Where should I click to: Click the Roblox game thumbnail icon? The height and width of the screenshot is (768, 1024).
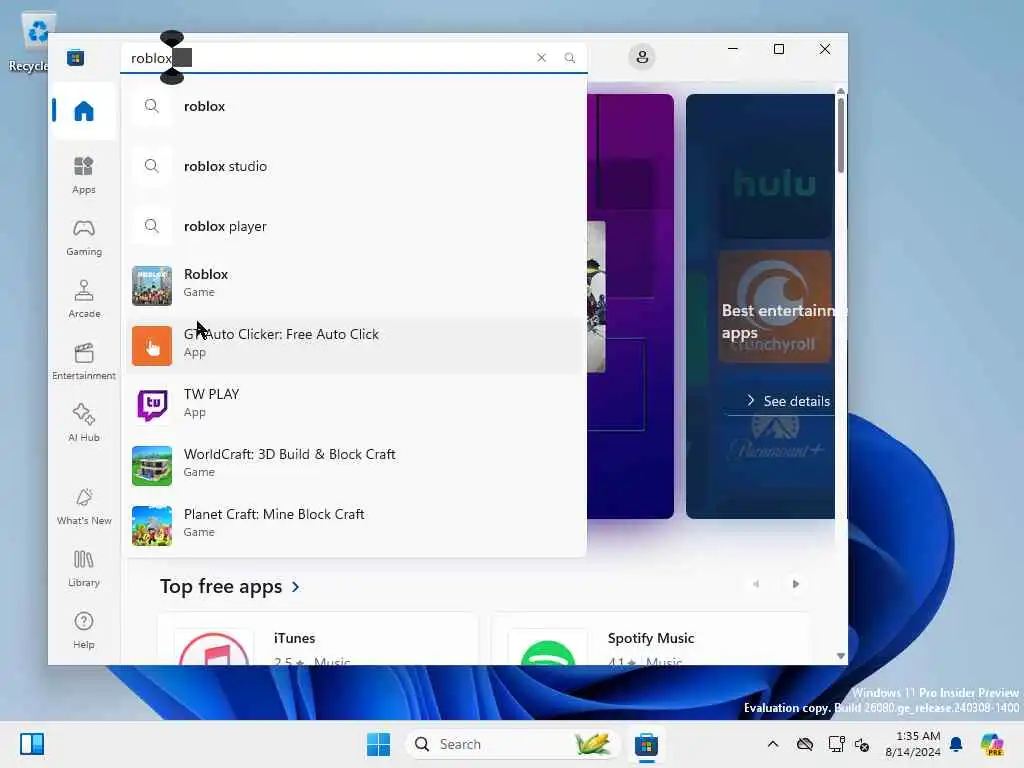coord(152,285)
